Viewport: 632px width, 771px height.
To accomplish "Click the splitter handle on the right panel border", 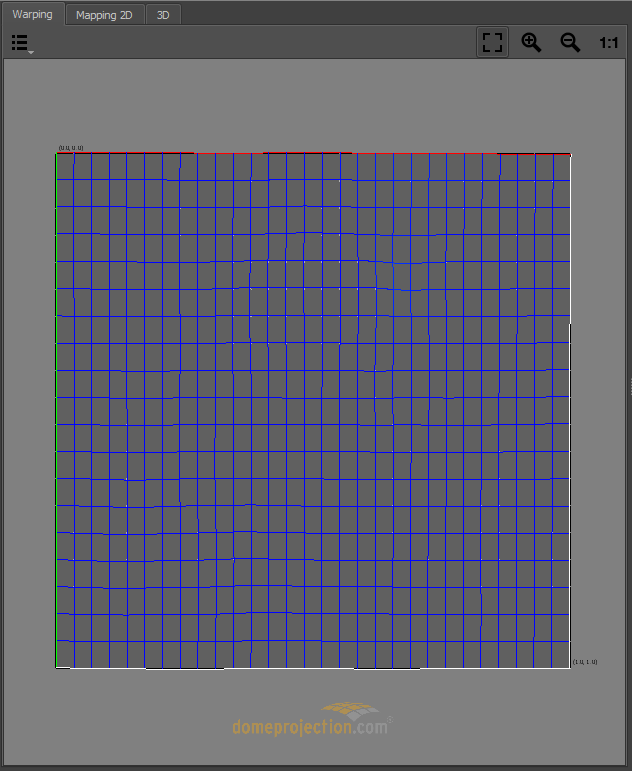I will point(629,385).
